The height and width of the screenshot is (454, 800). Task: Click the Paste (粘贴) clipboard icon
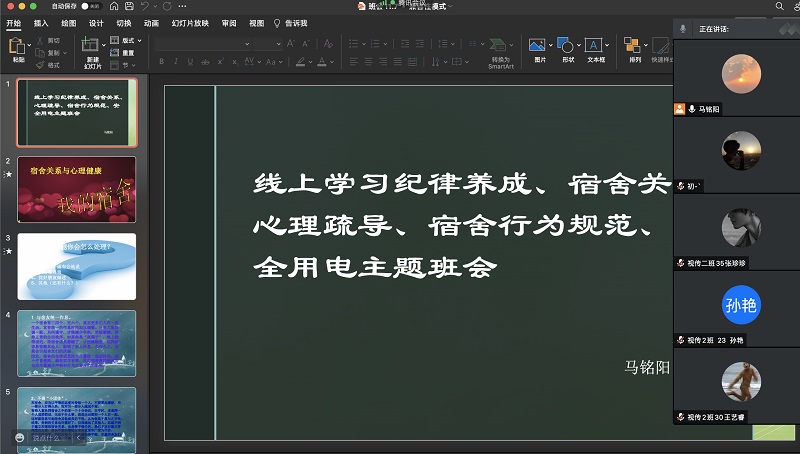pyautogui.click(x=18, y=46)
